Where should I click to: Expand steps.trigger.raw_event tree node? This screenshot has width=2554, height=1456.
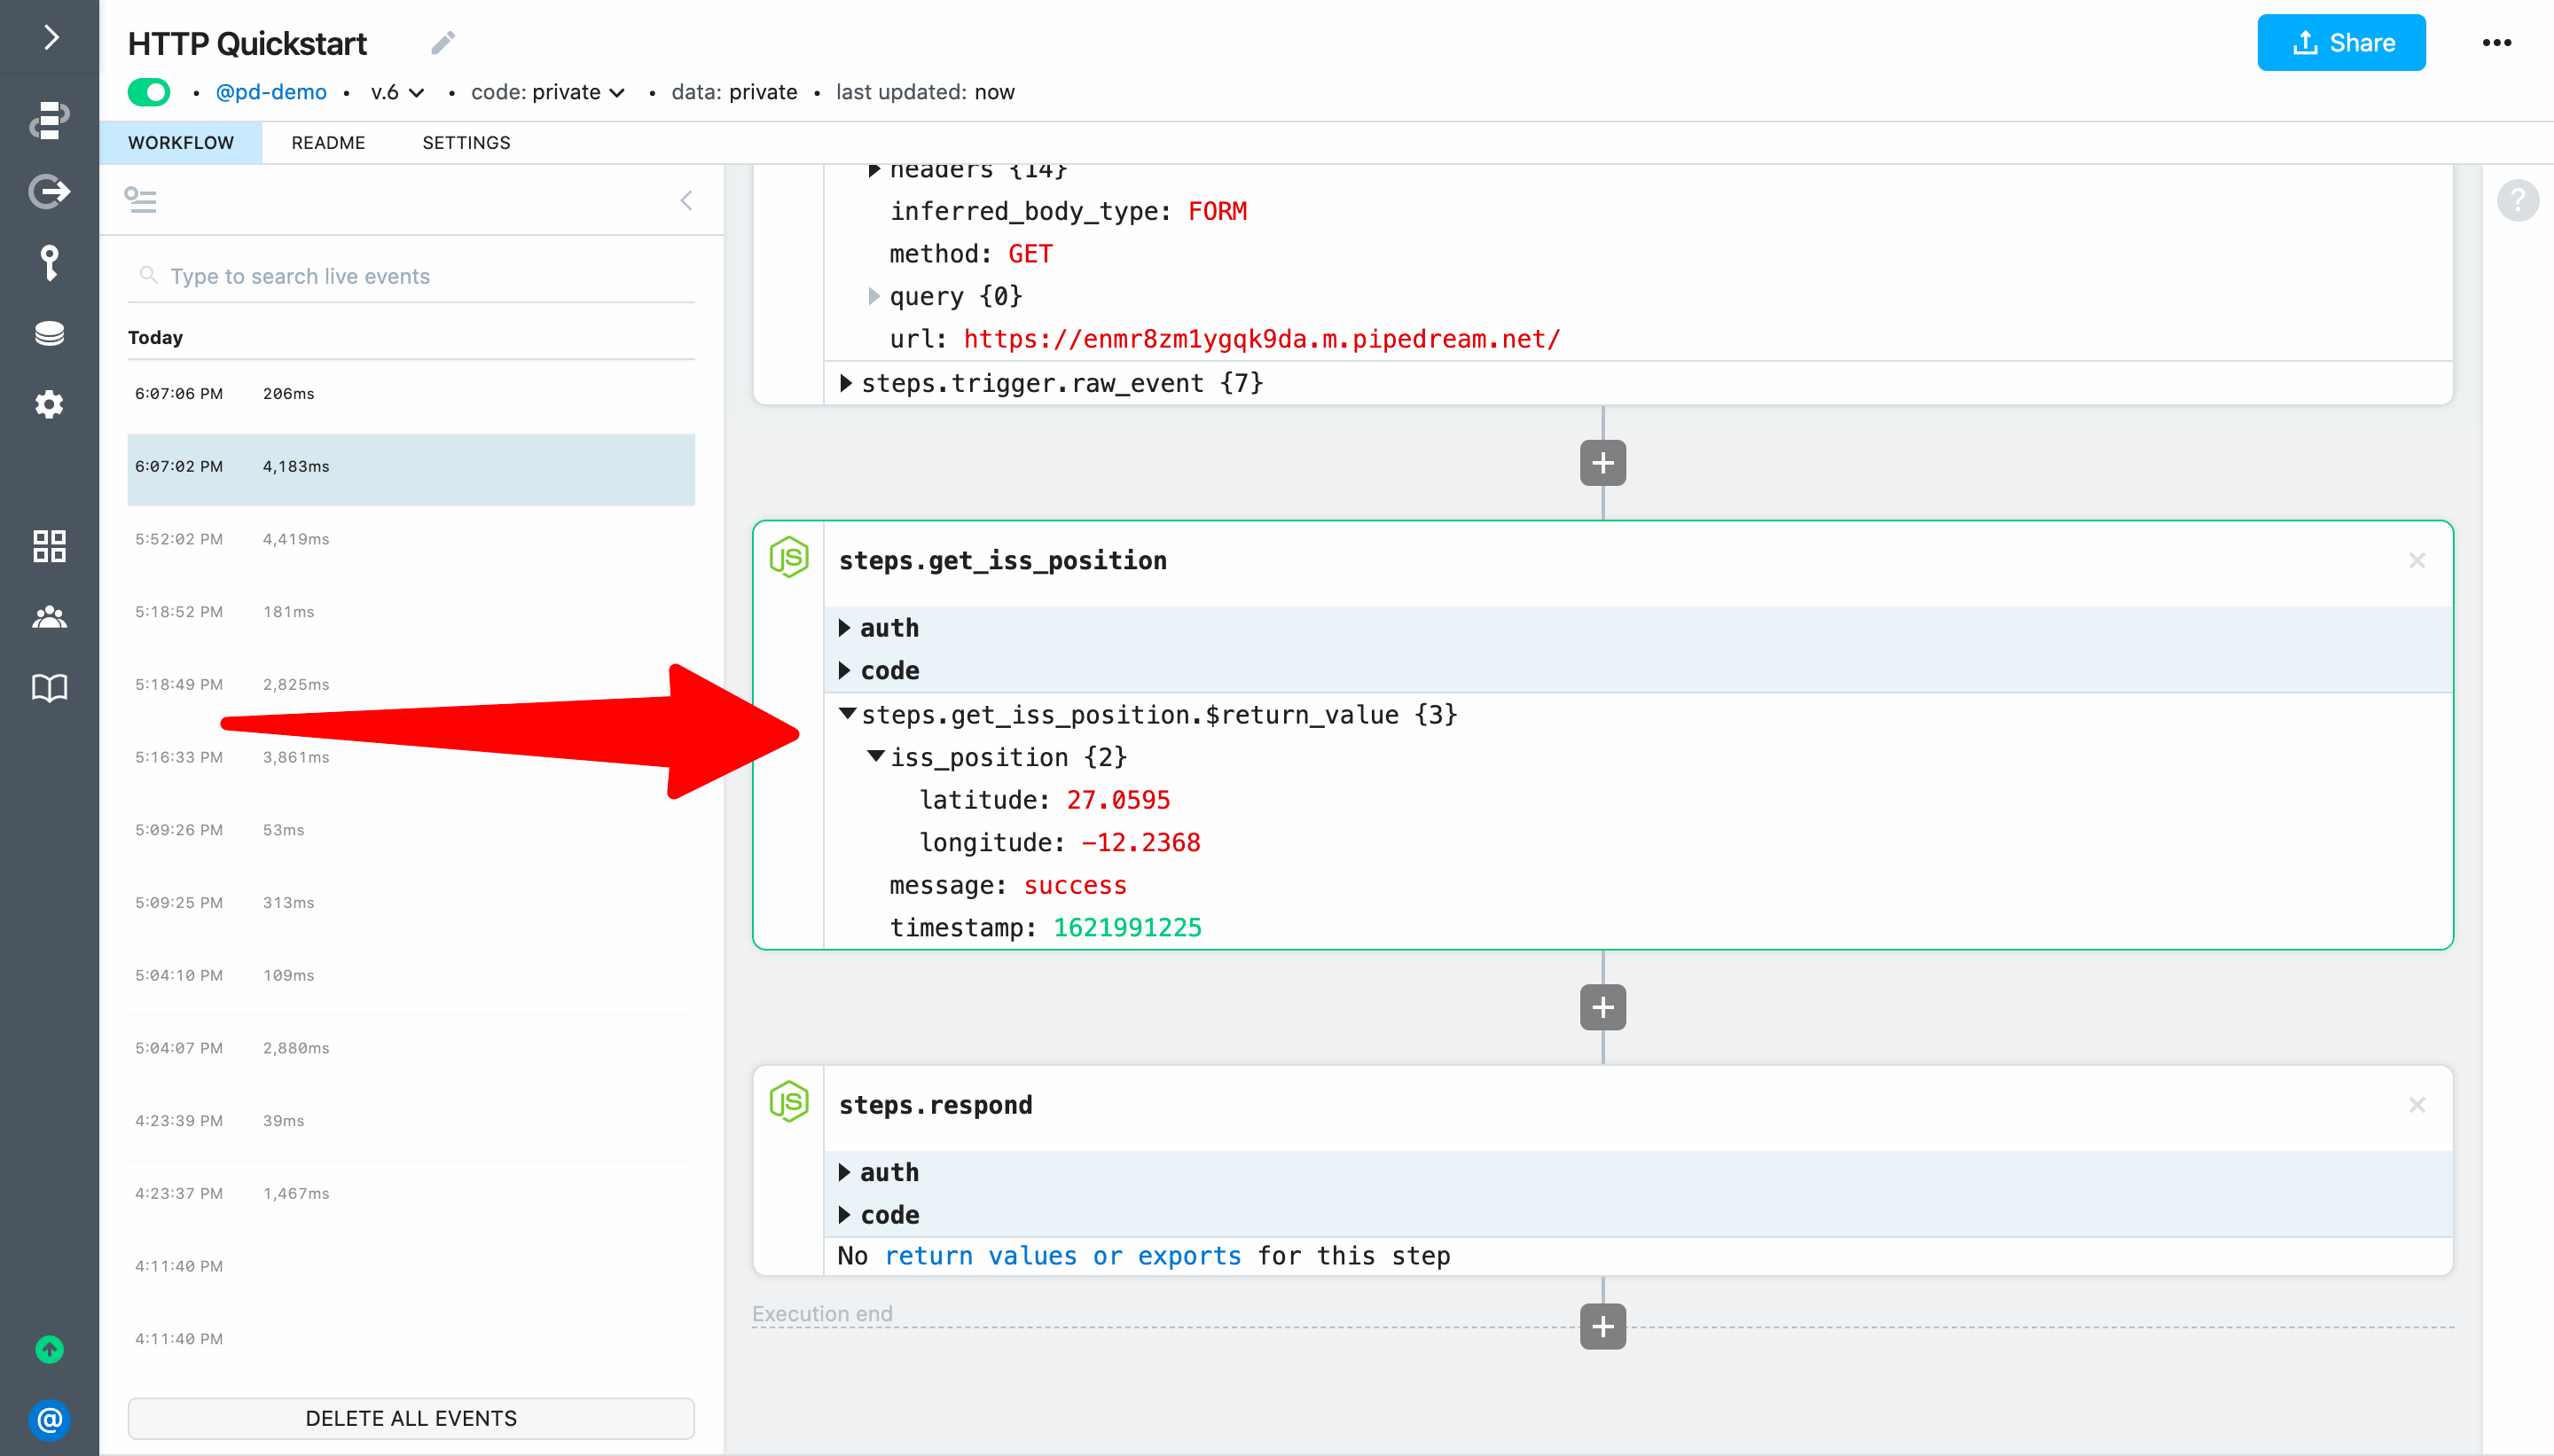pyautogui.click(x=846, y=383)
